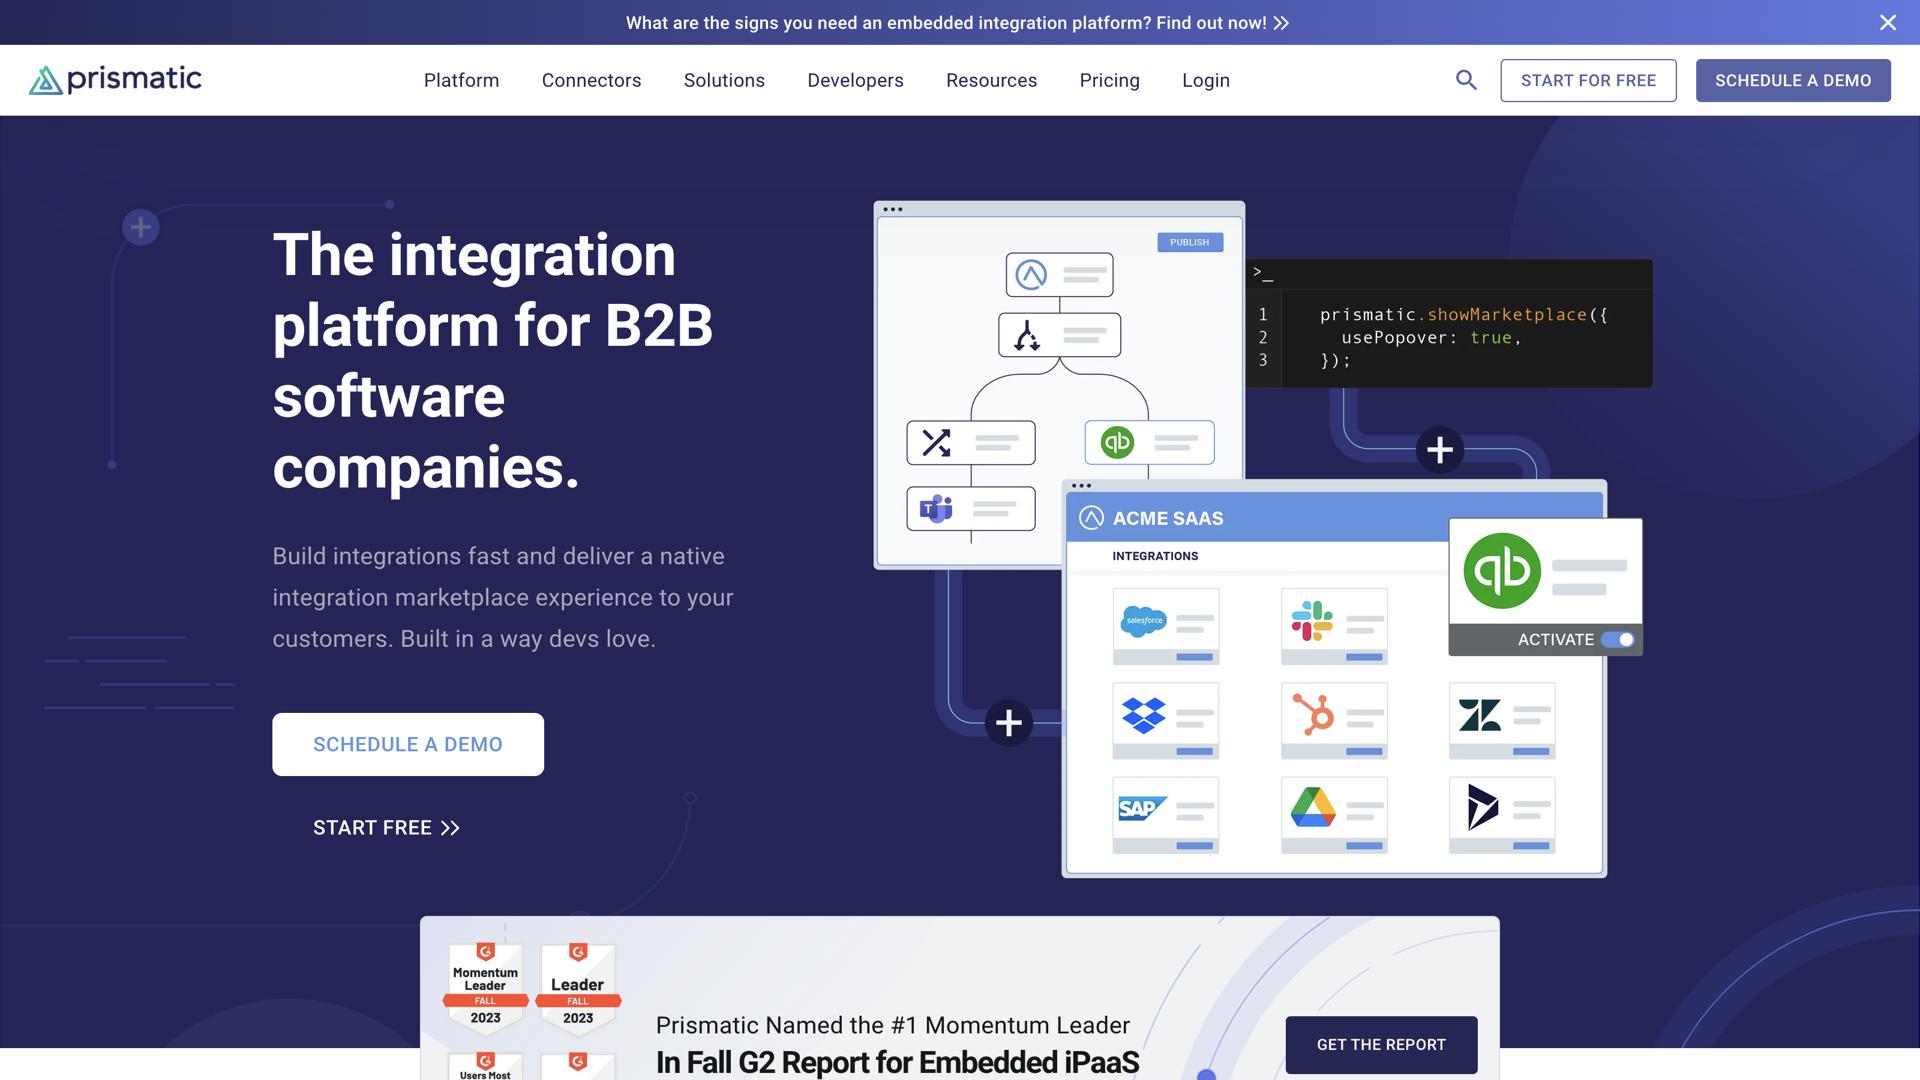Expand the Solutions menu
This screenshot has width=1920, height=1080.
click(x=724, y=80)
